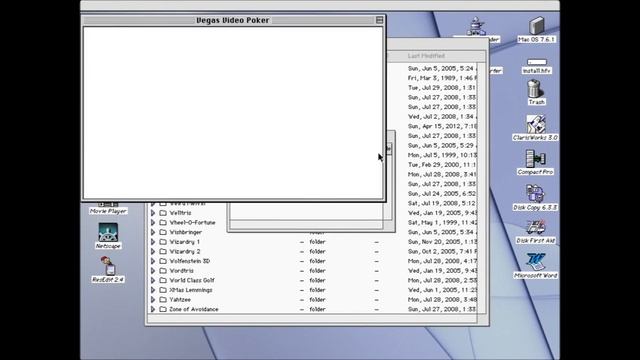This screenshot has height=360, width=640.
Task: Click the date Fri, Mar 3, 1989
Action: pos(442,78)
